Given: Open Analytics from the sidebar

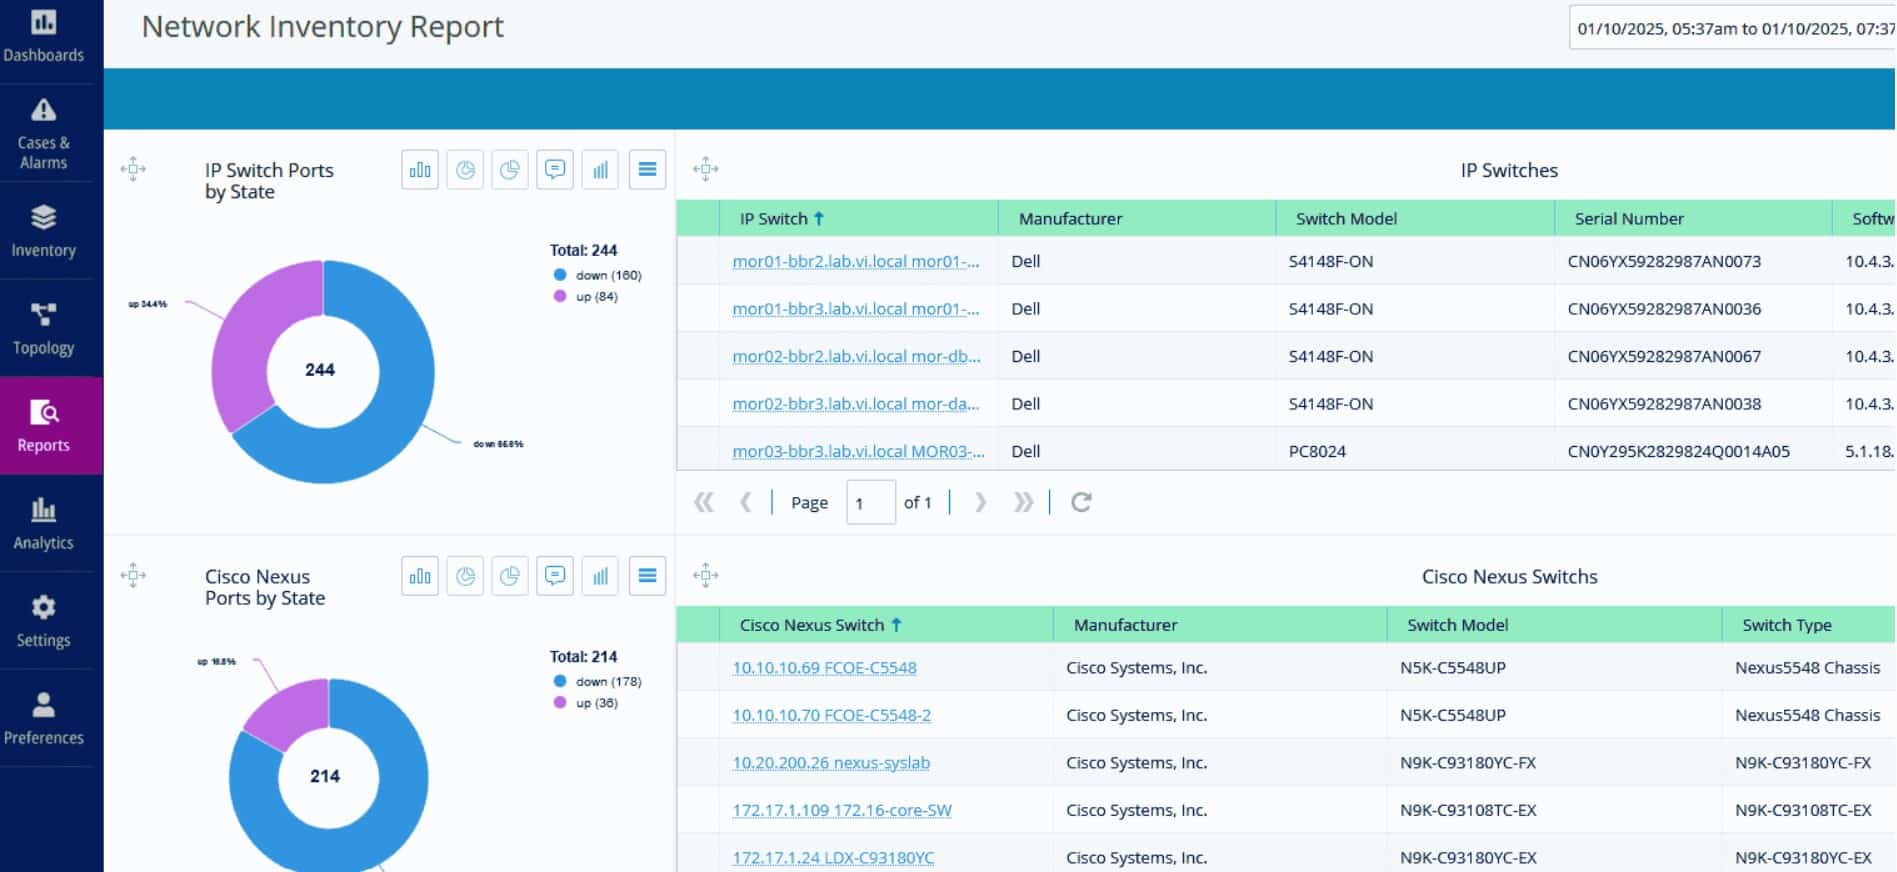Looking at the screenshot, I should tap(44, 523).
